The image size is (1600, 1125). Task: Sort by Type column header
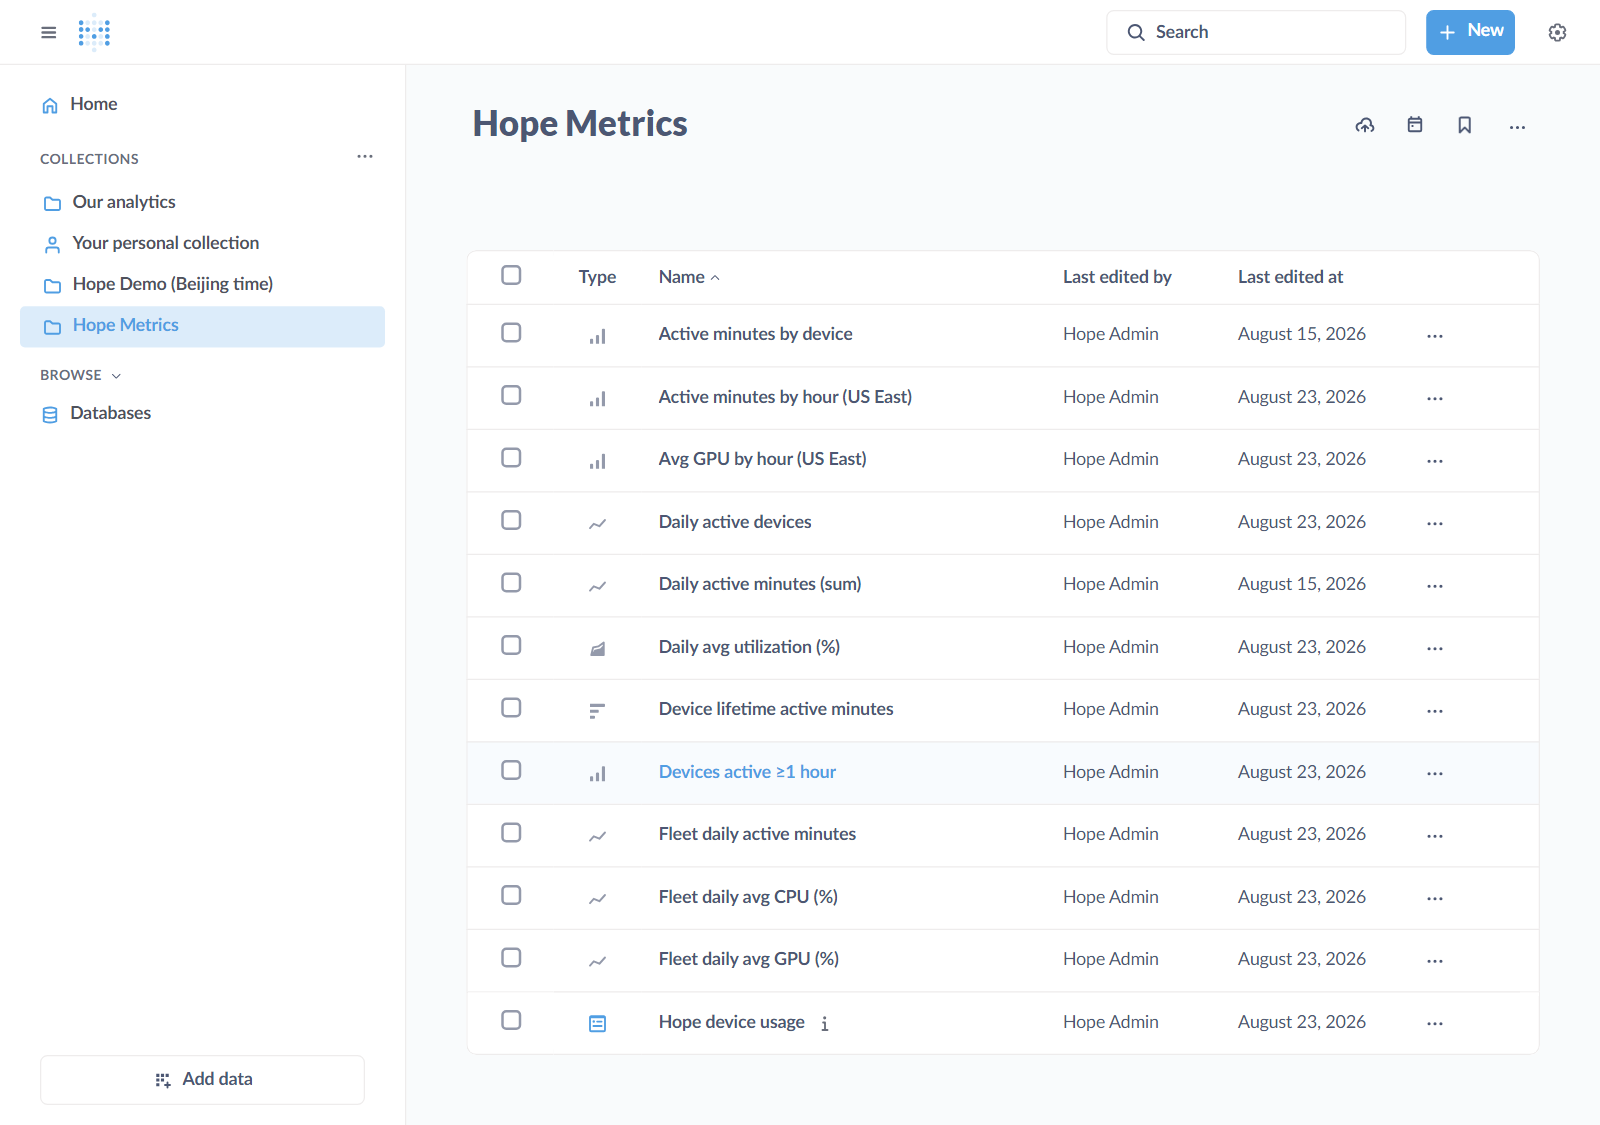[597, 277]
